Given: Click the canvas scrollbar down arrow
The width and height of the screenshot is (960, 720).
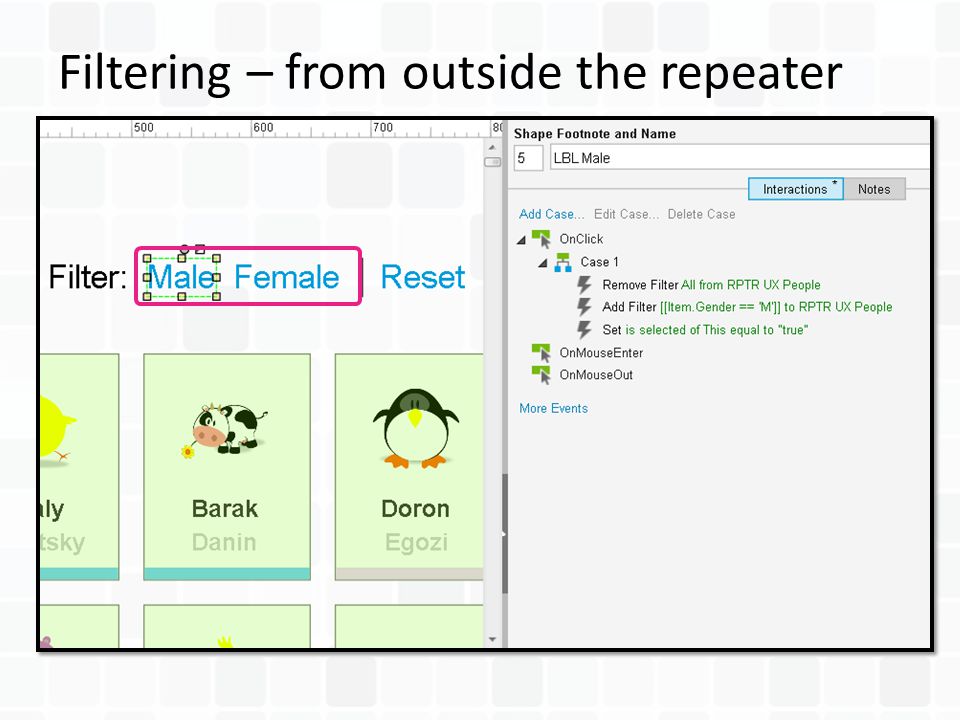Looking at the screenshot, I should pyautogui.click(x=492, y=640).
